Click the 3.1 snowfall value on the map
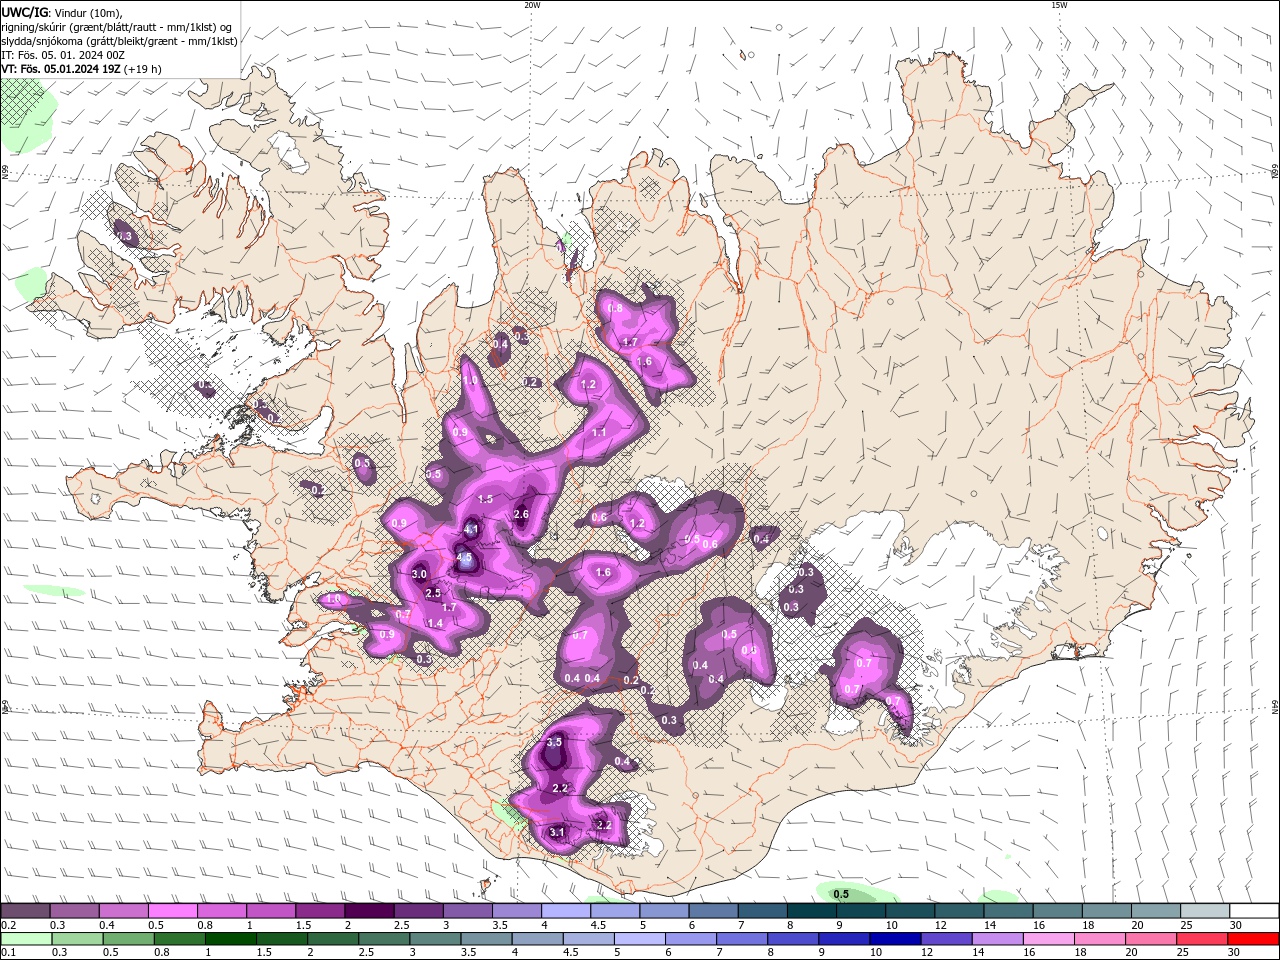Image resolution: width=1280 pixels, height=960 pixels. pyautogui.click(x=558, y=832)
